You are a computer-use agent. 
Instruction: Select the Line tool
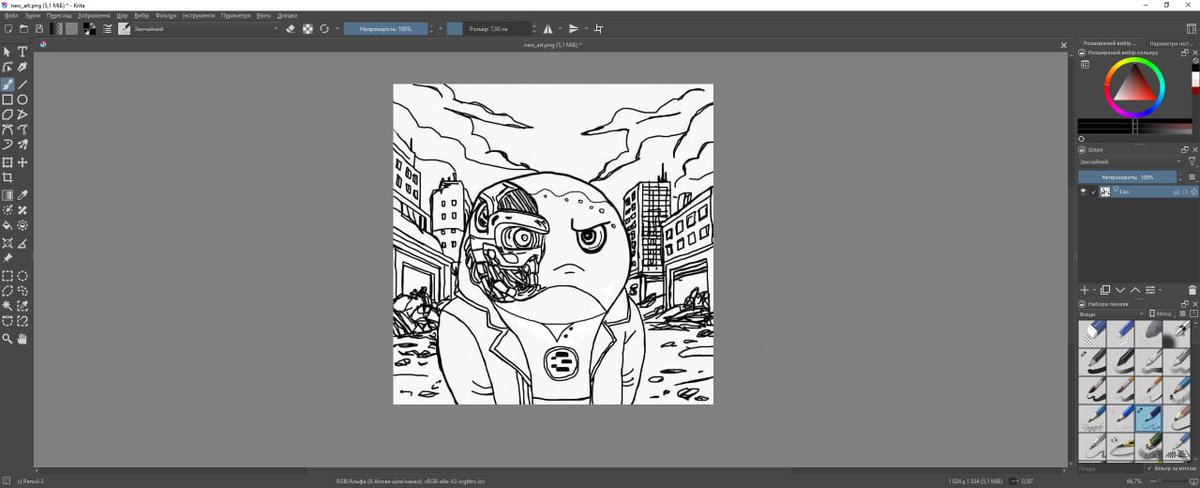[x=22, y=84]
